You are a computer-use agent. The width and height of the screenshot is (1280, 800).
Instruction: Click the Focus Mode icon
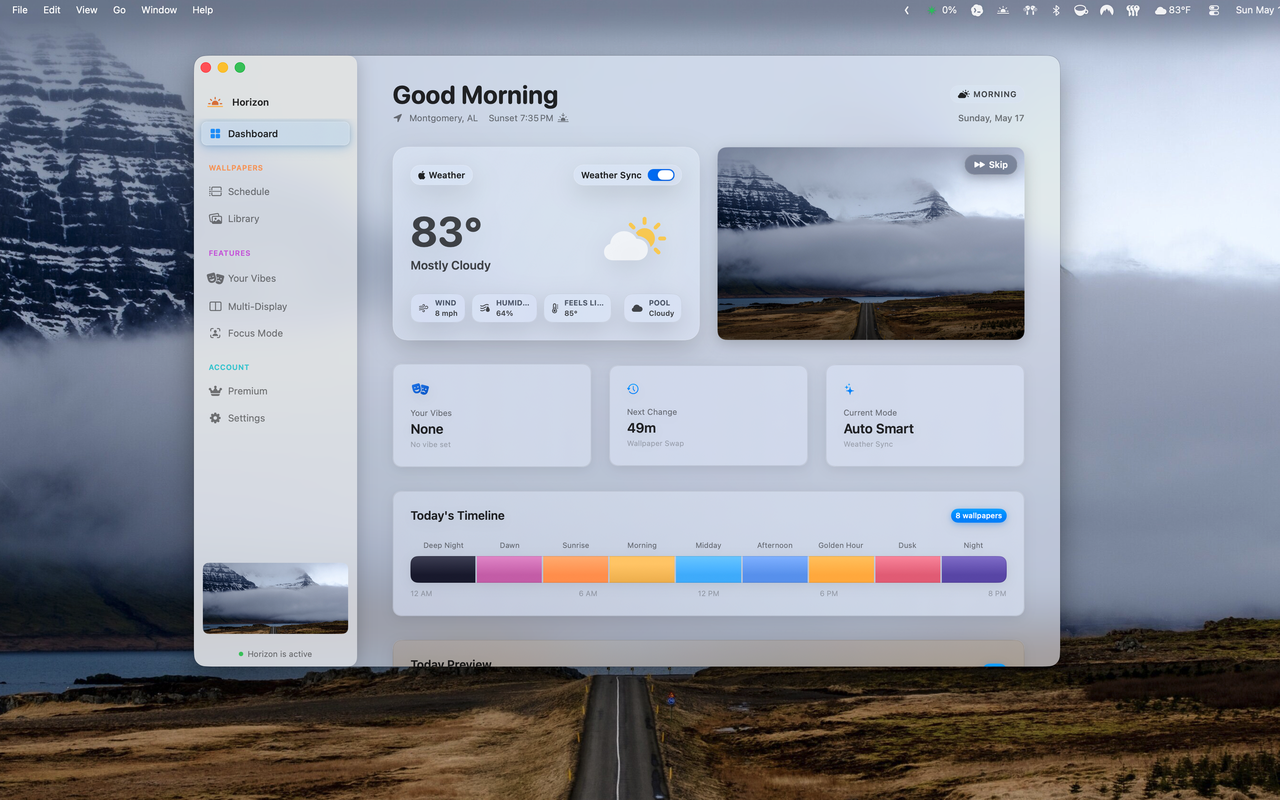tap(215, 334)
